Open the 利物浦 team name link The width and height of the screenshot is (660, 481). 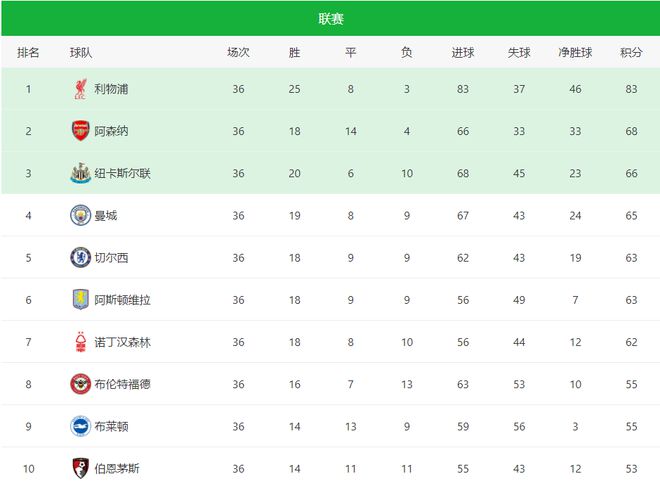tap(111, 89)
